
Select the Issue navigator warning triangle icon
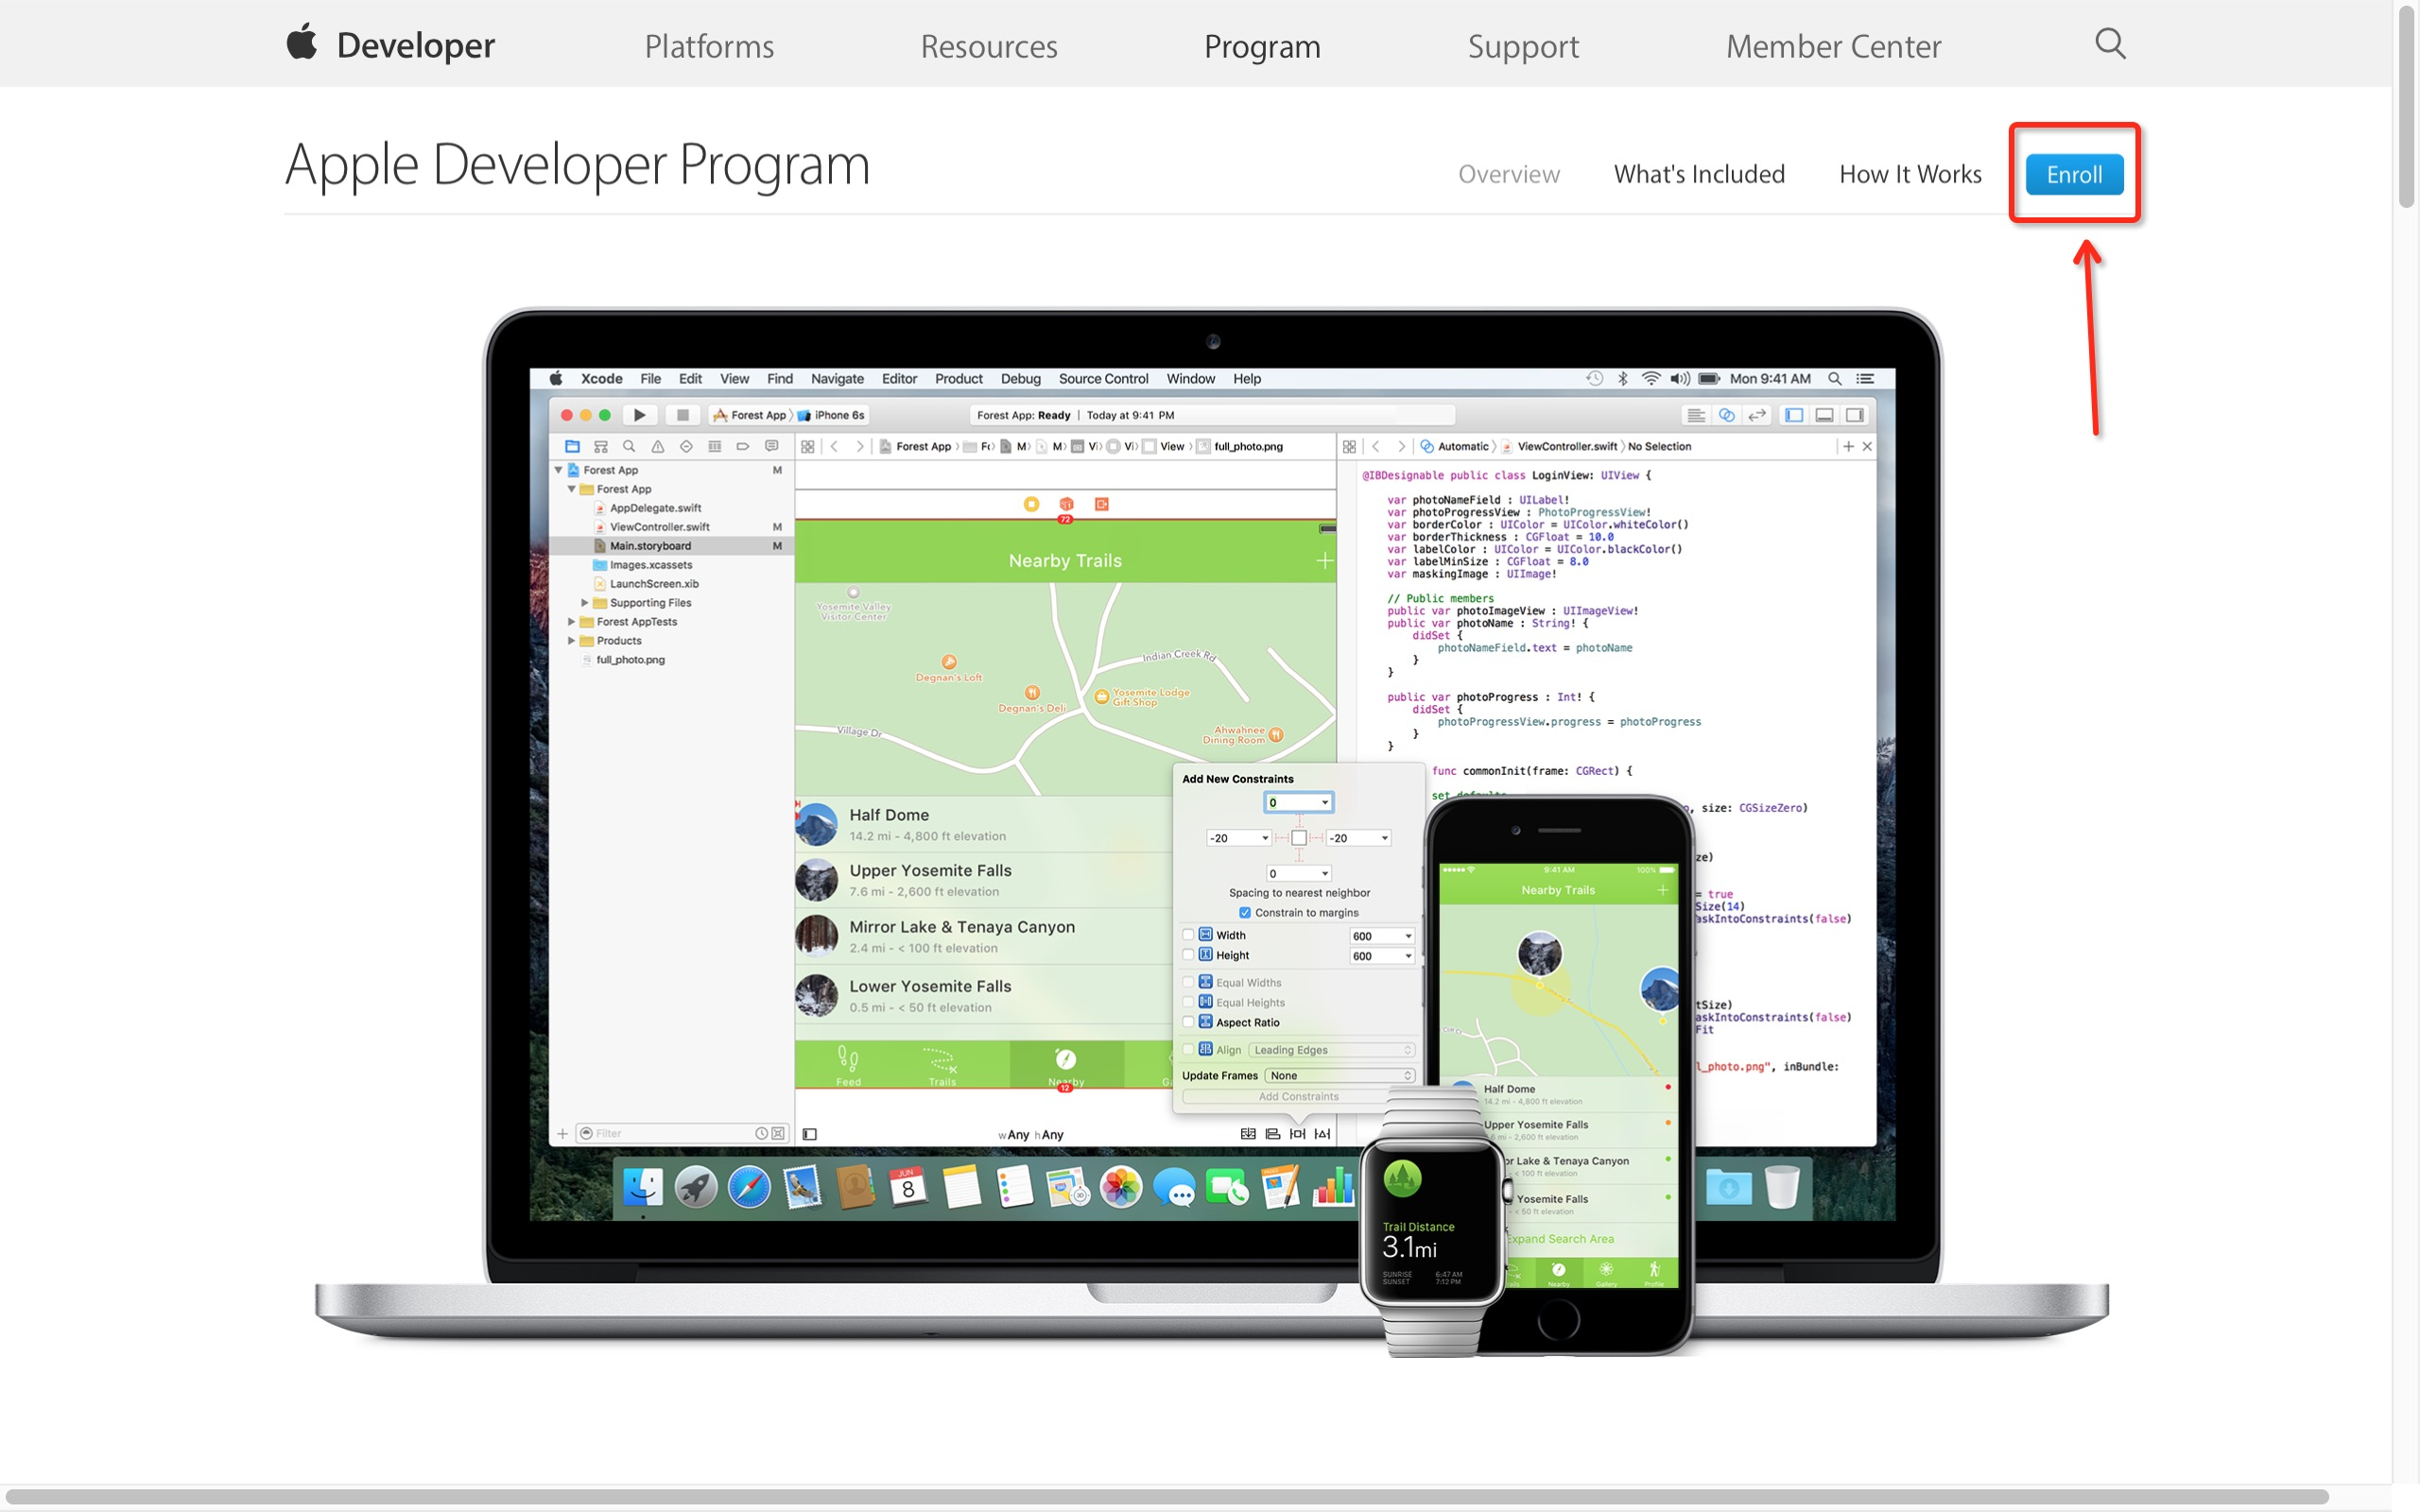click(x=657, y=446)
